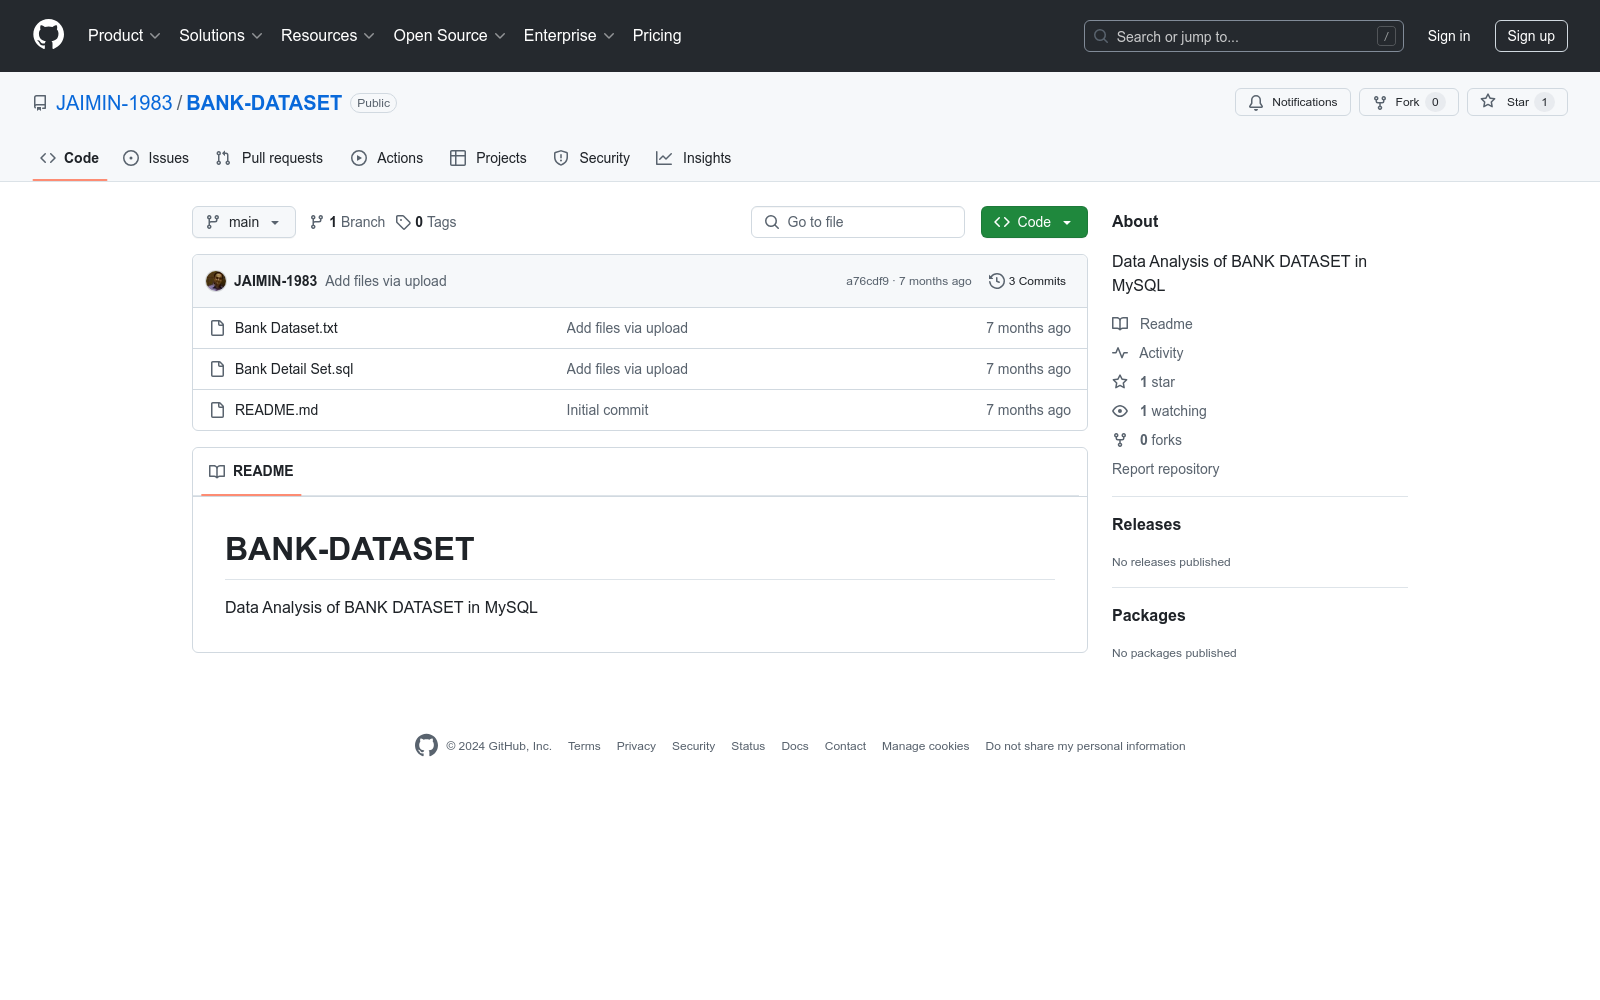Open the Enterprise dropdown
Screen dimensions: 1600x1000
click(x=569, y=35)
